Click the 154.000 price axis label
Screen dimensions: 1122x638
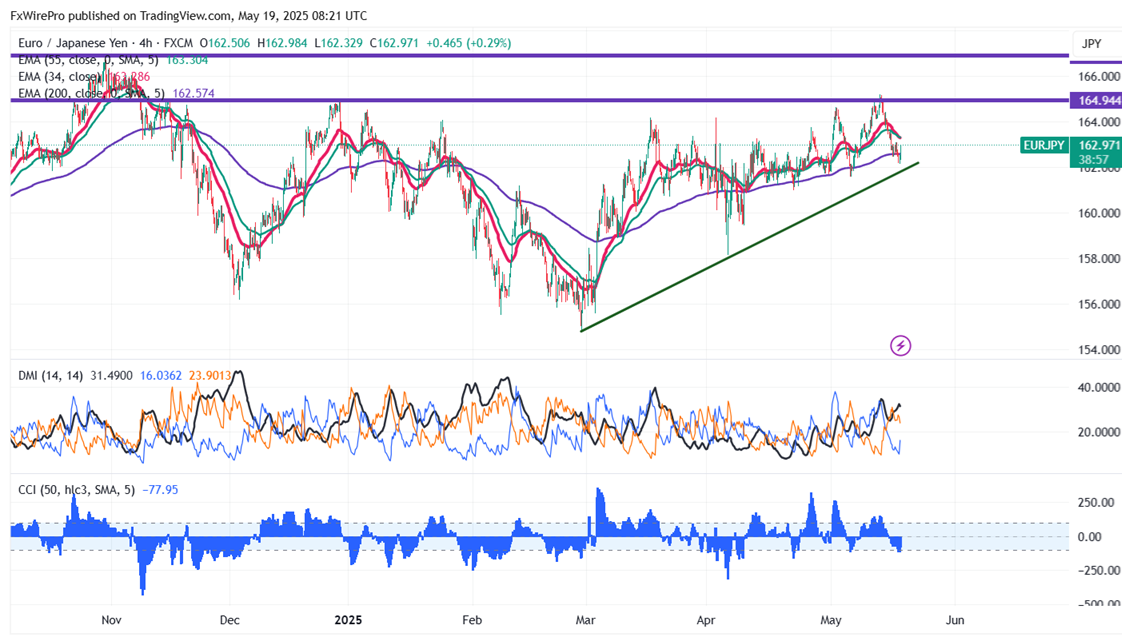point(1098,350)
